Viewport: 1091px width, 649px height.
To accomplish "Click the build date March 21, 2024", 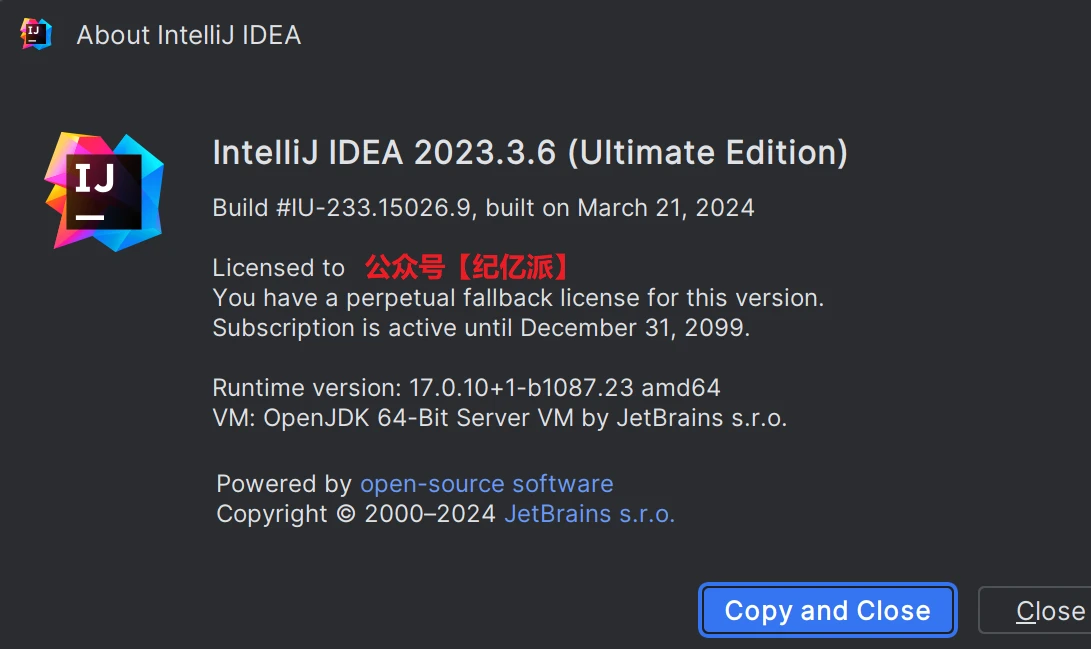I will [666, 208].
